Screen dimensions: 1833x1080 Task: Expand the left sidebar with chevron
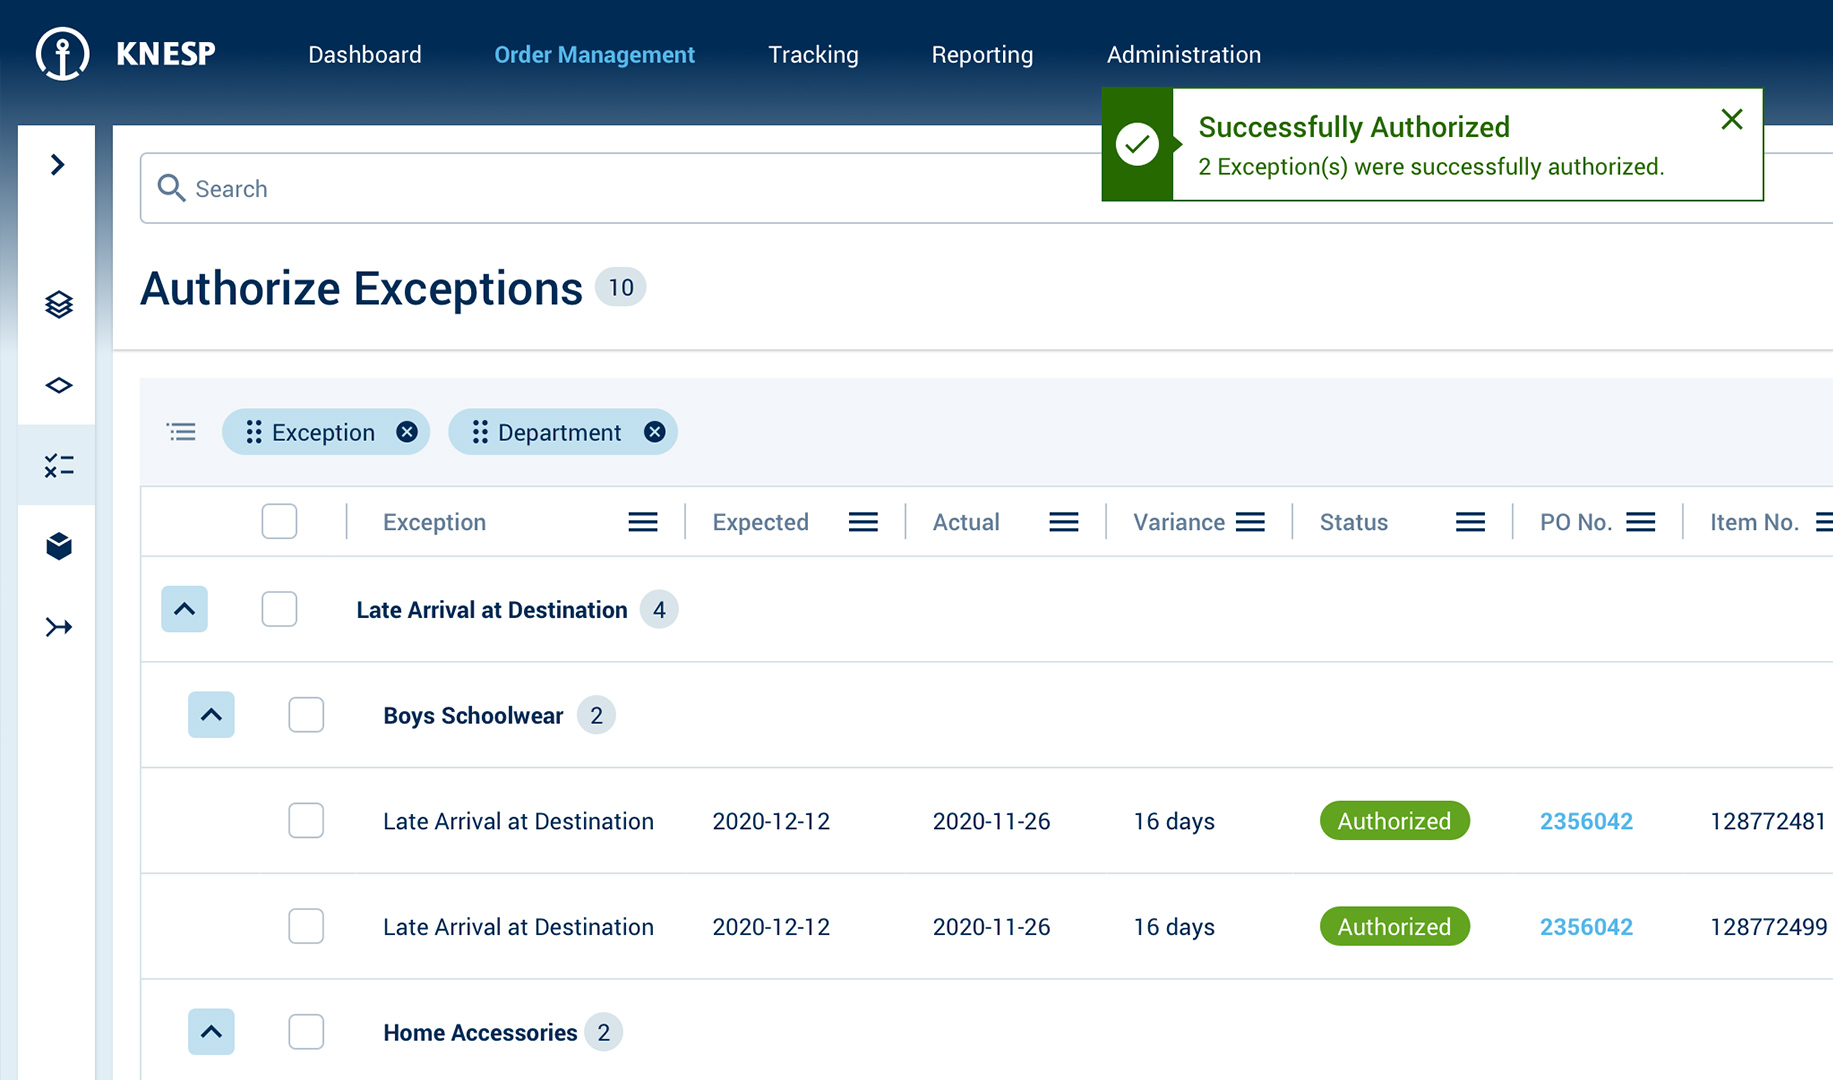58,165
